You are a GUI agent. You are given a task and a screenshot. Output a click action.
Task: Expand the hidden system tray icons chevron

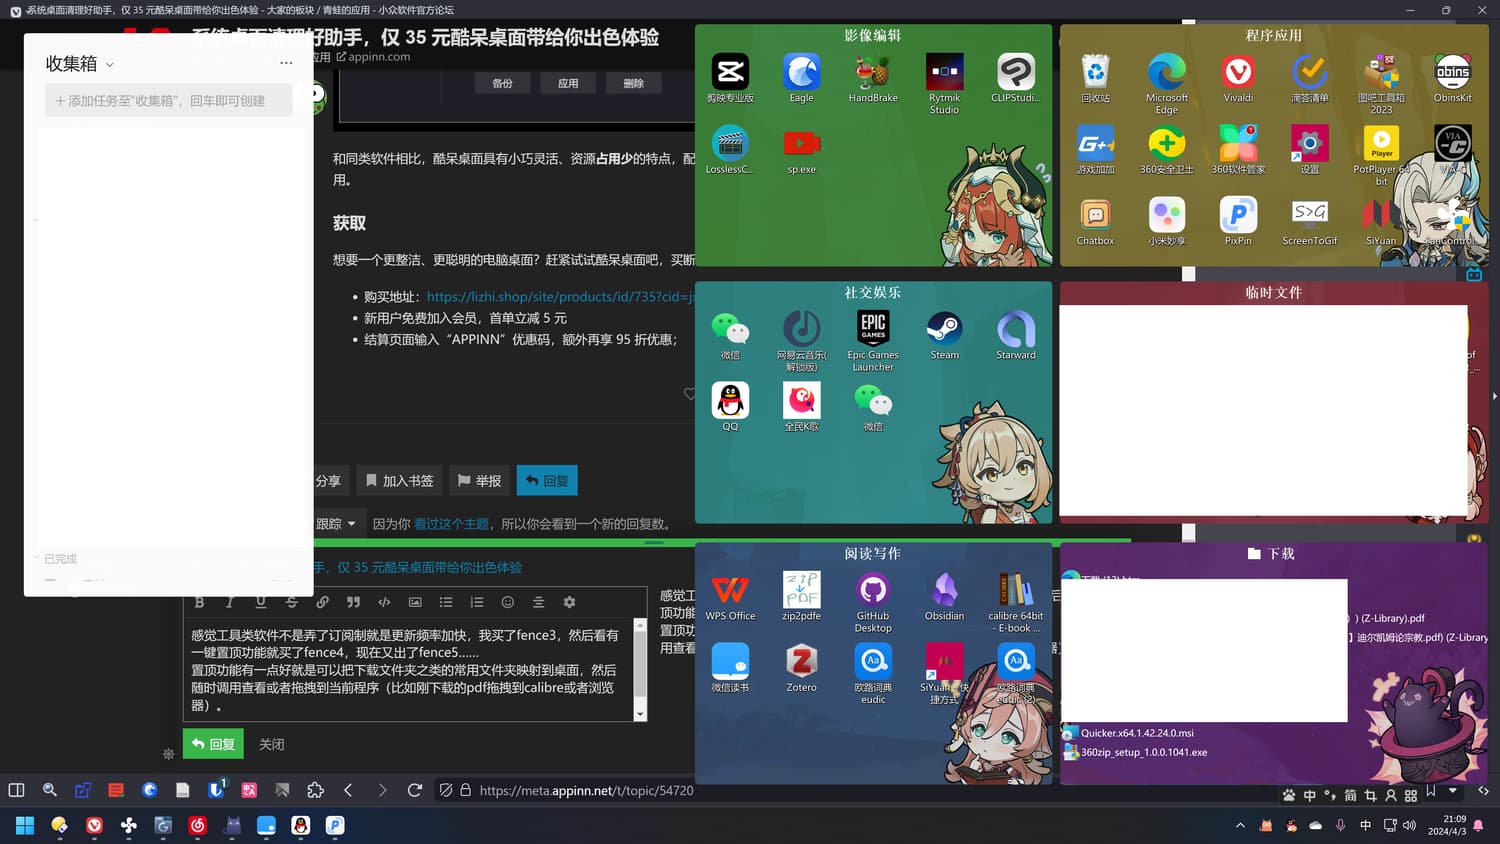[1240, 825]
